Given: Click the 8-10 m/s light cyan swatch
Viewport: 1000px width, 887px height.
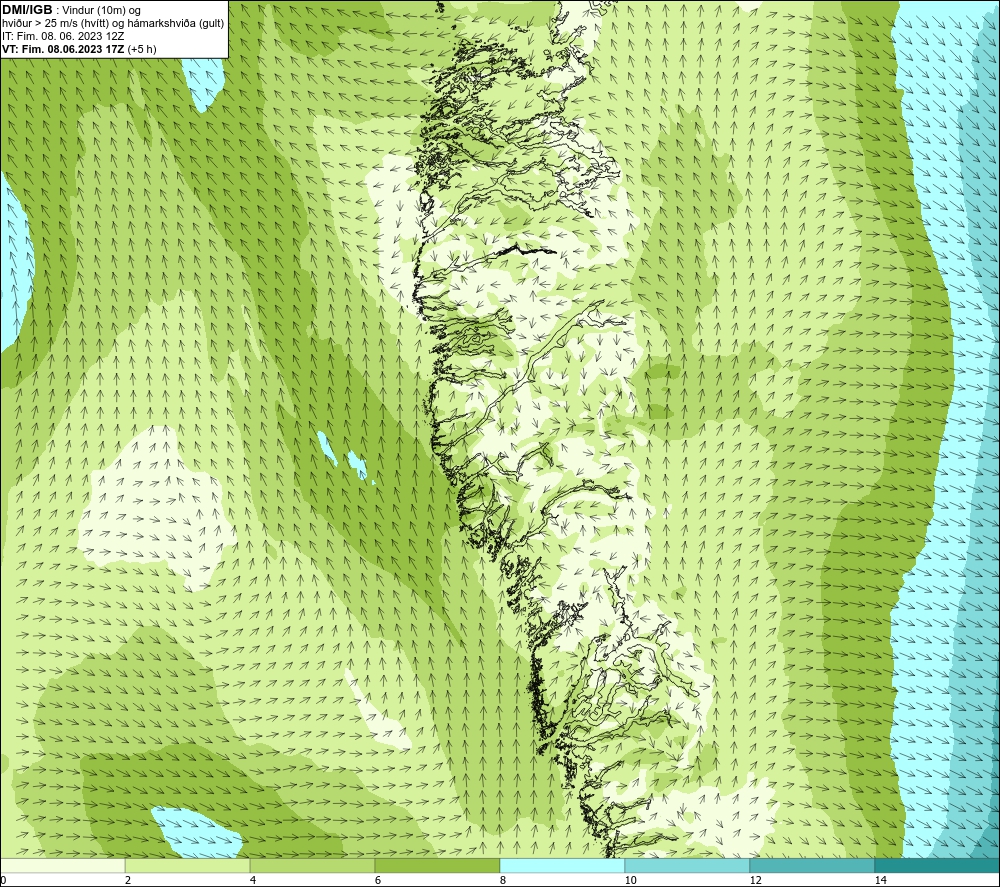Looking at the screenshot, I should coord(562,866).
